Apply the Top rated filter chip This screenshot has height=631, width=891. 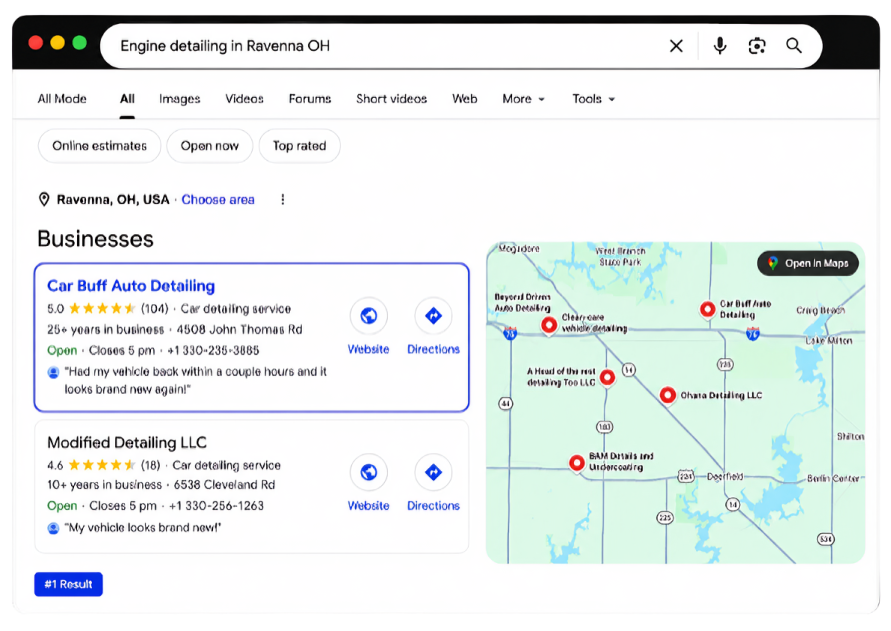pyautogui.click(x=299, y=146)
